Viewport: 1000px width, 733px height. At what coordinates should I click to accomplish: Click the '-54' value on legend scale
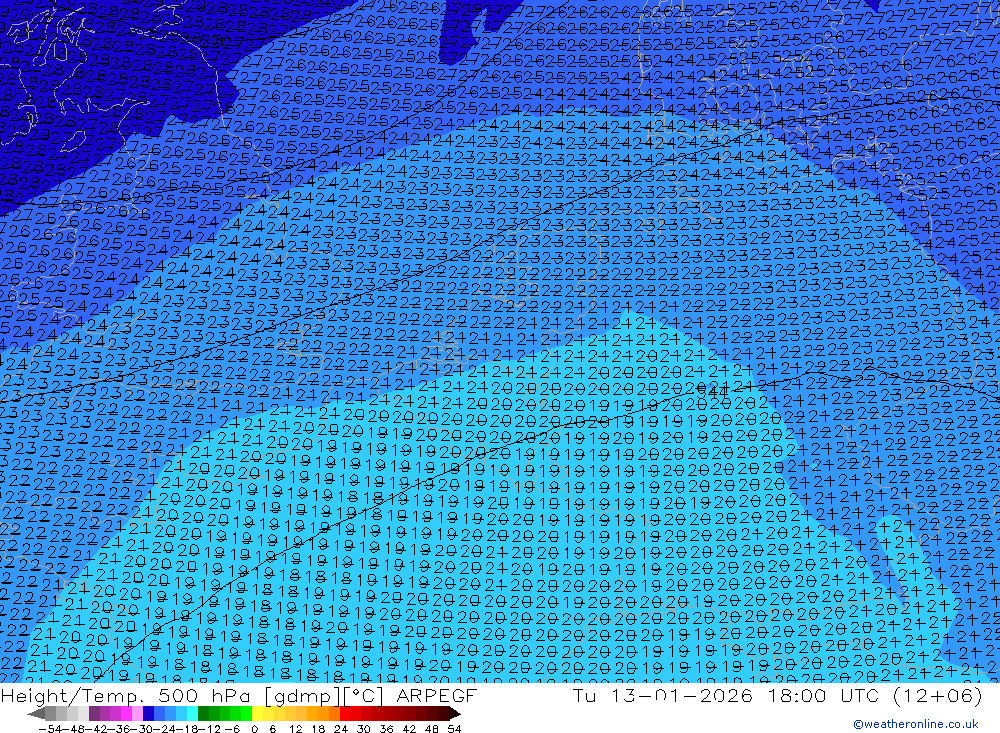pyautogui.click(x=50, y=729)
